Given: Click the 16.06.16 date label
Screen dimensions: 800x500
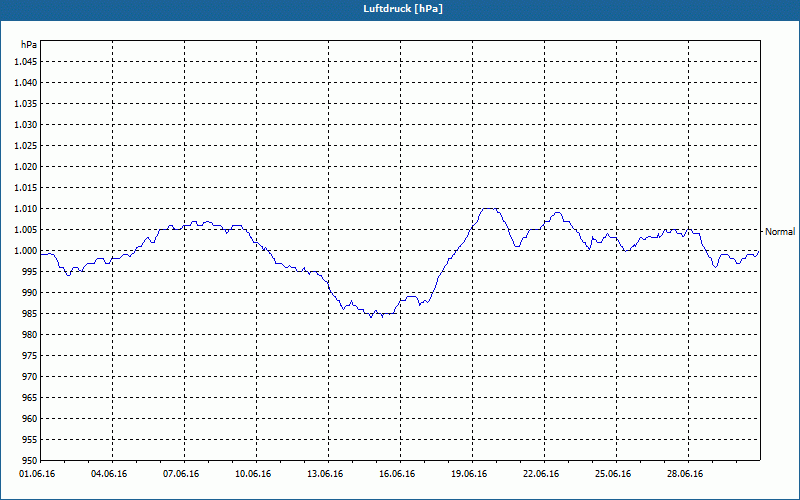Looking at the screenshot, I should tap(396, 474).
